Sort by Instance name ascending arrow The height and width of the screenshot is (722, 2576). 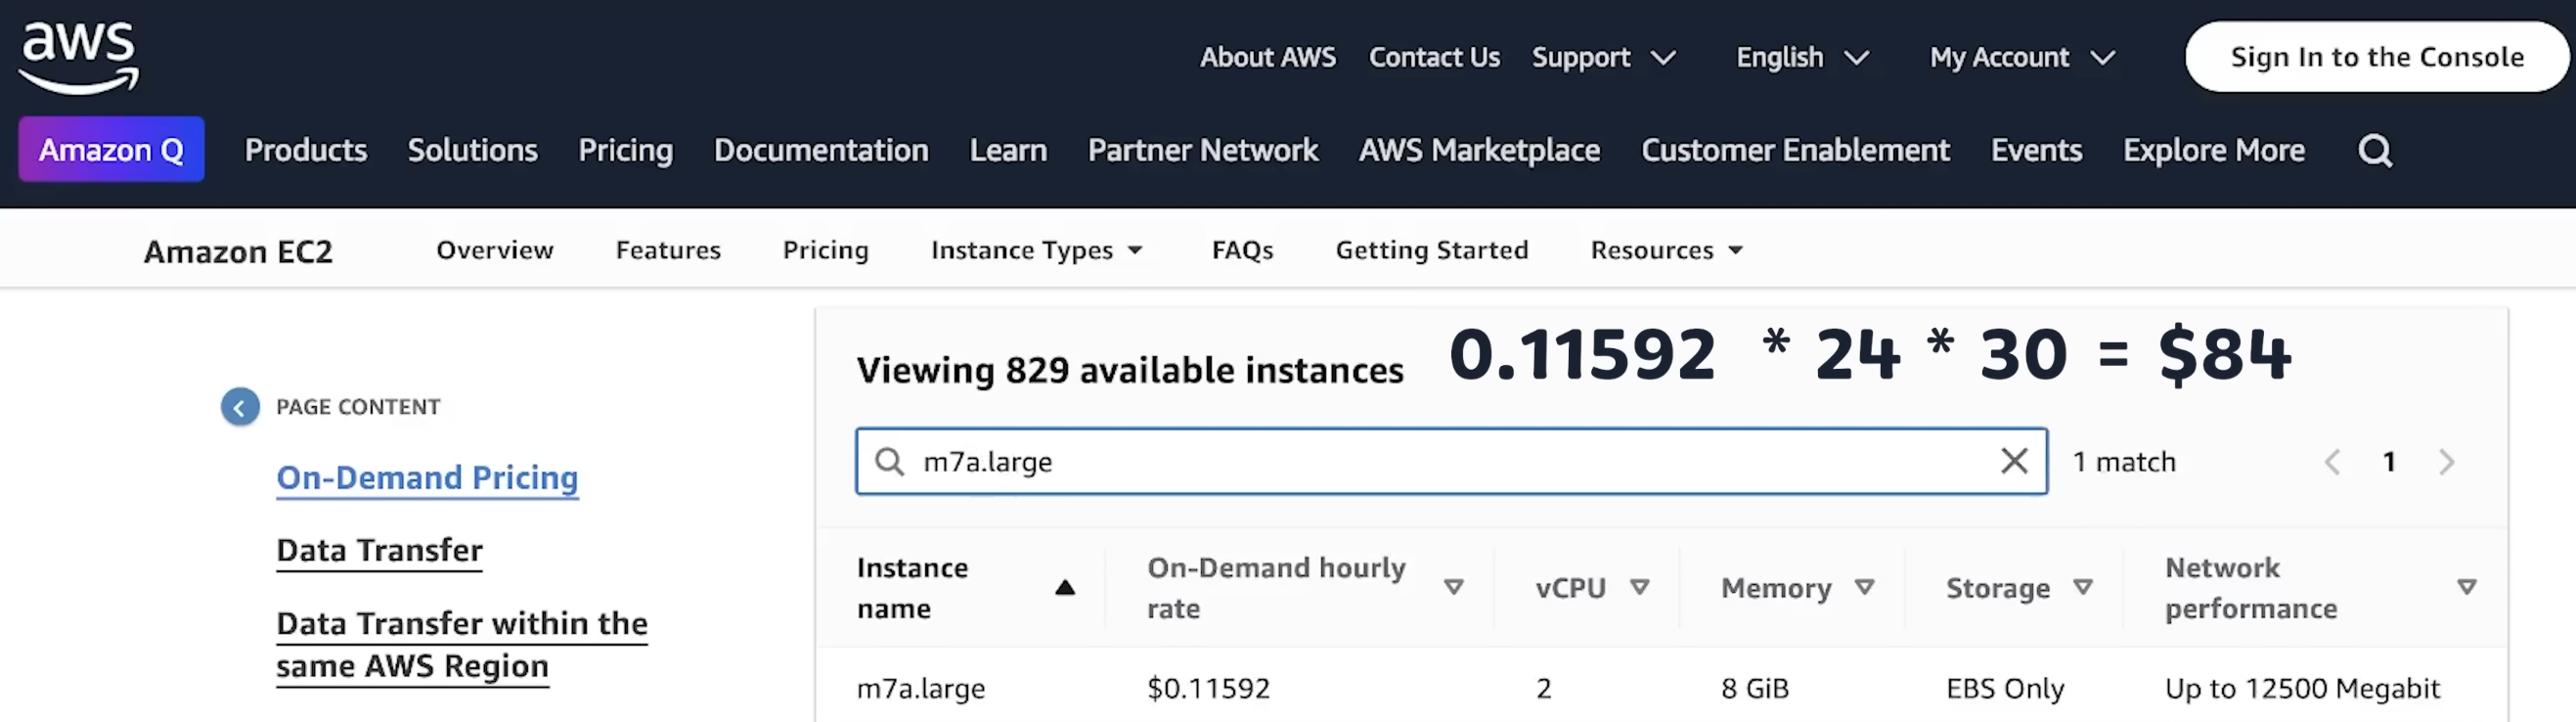point(1065,588)
